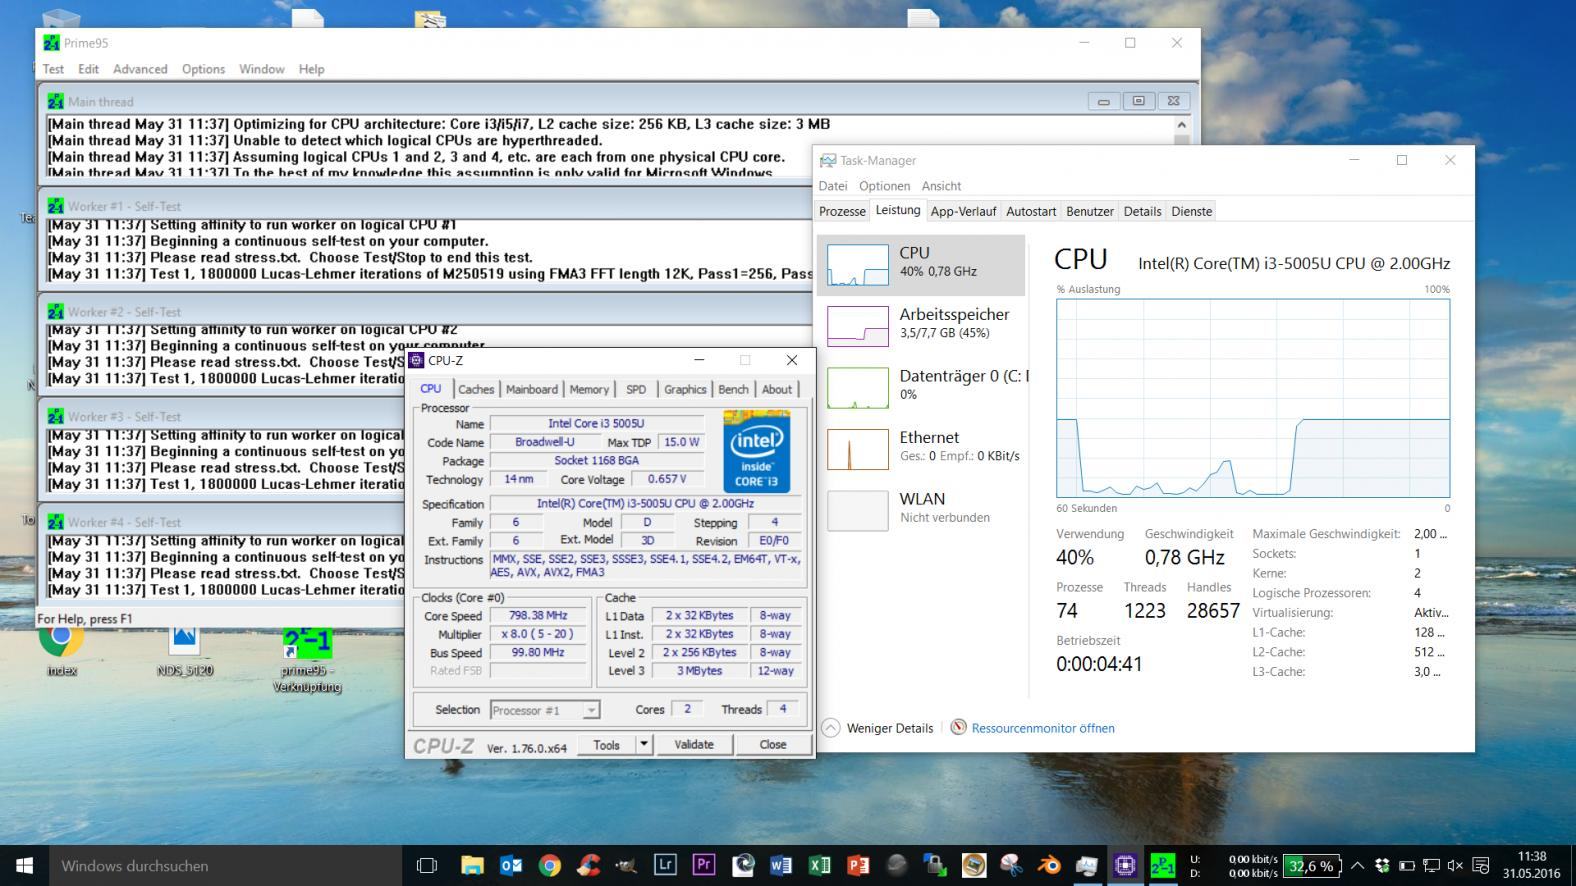
Task: Open Processor #1 selection dropdown
Action: (545, 710)
